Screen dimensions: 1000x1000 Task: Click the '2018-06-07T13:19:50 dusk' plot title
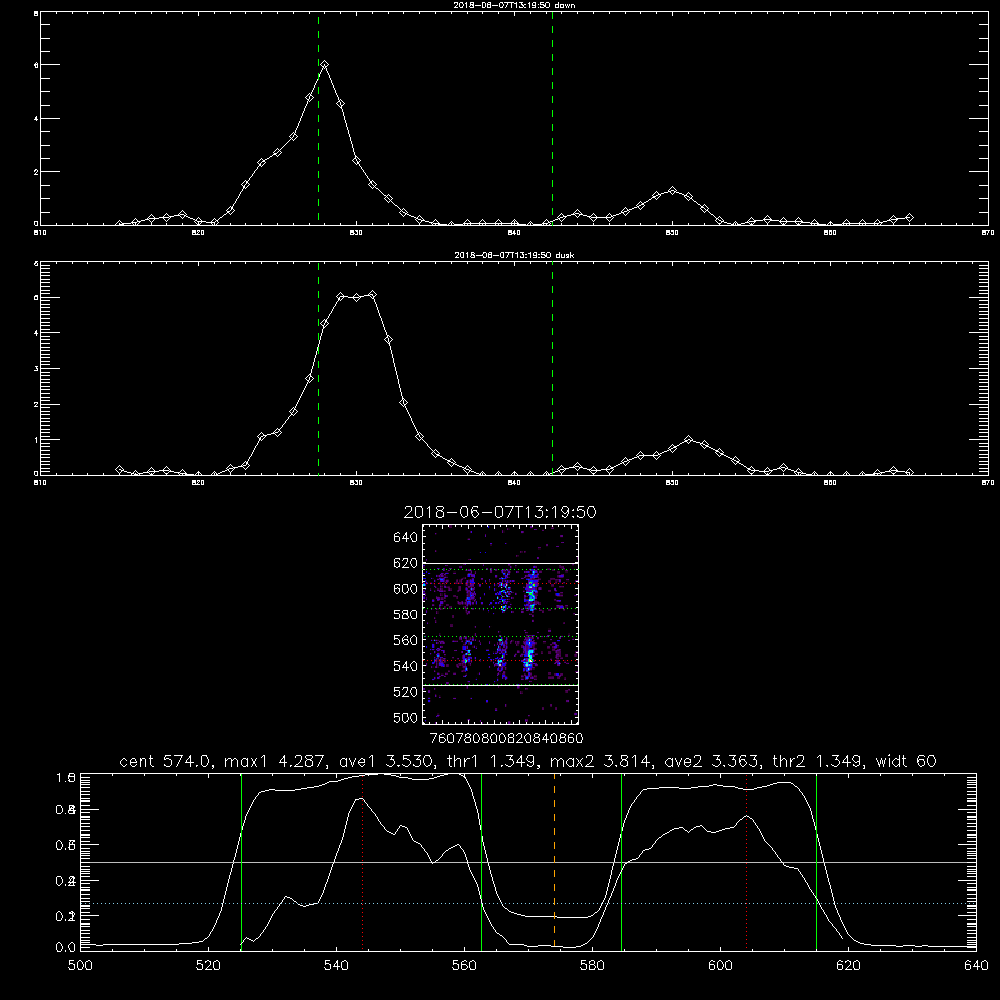point(514,255)
